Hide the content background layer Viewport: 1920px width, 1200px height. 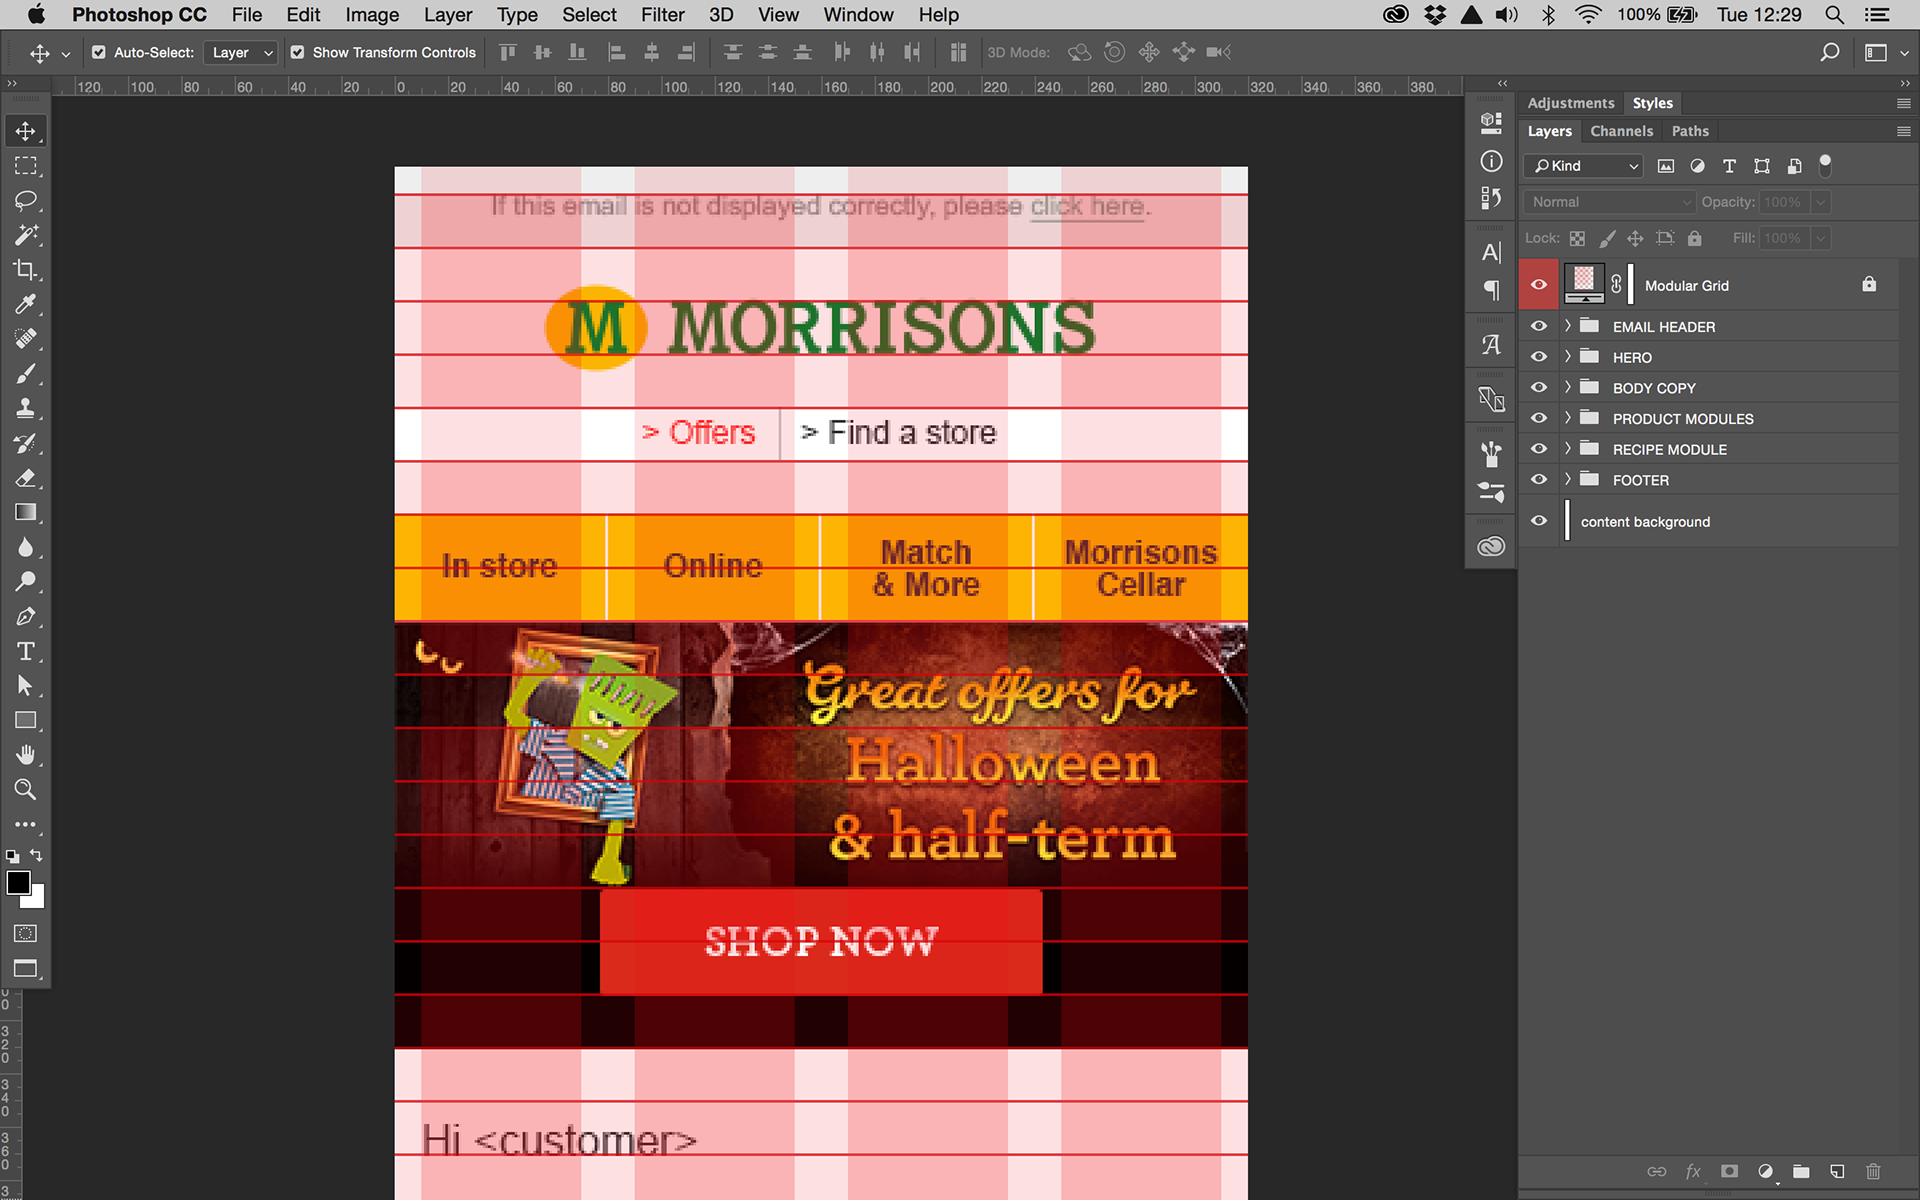tap(1538, 521)
